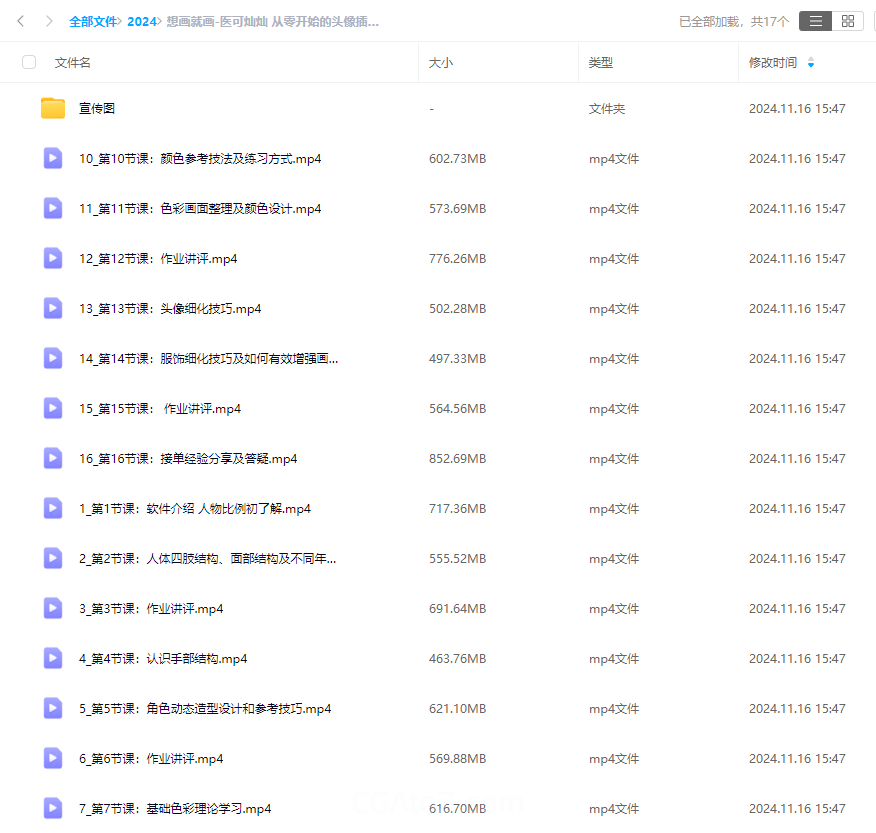Navigate to 2024 breadcrumb folder

[x=141, y=21]
